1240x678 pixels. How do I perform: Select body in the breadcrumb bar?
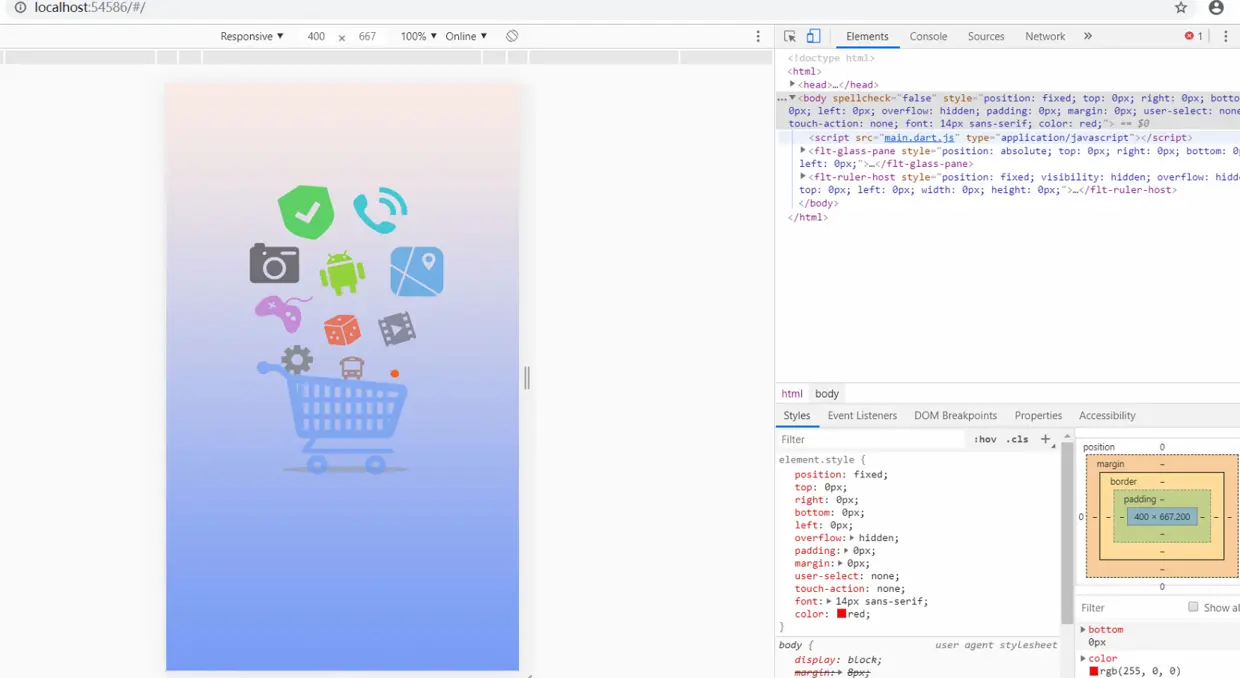pos(827,394)
